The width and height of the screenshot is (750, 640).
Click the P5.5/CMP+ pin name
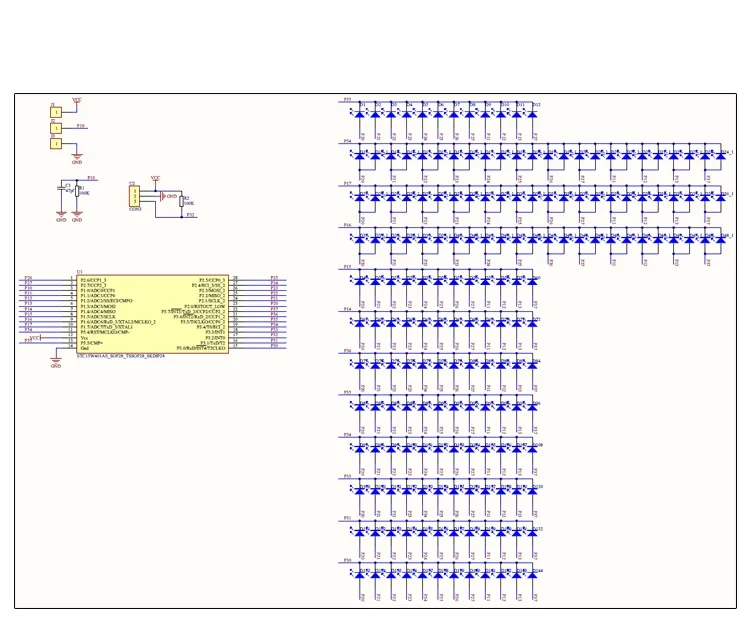(92, 343)
